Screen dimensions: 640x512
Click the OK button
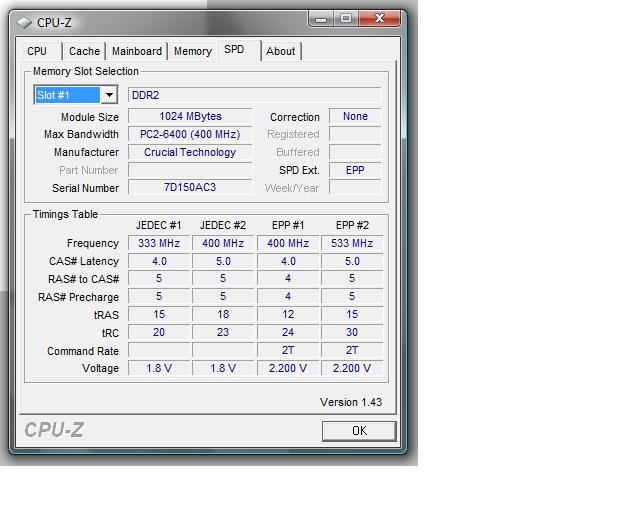359,431
